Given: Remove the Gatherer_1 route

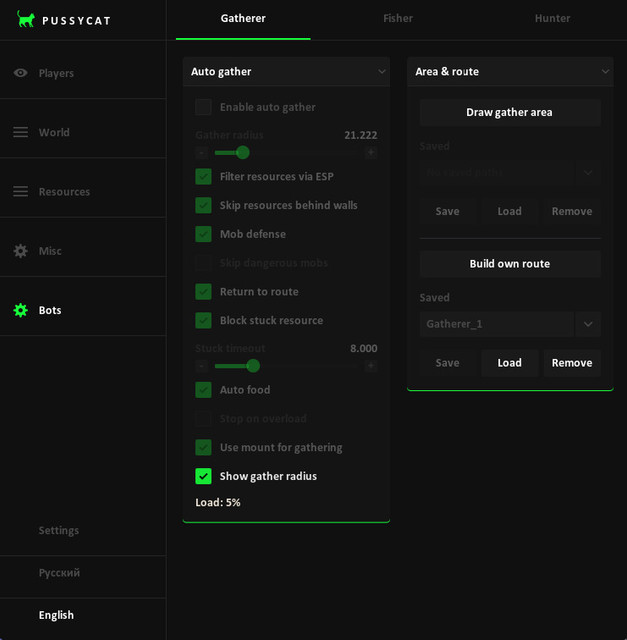Looking at the screenshot, I should (x=572, y=363).
